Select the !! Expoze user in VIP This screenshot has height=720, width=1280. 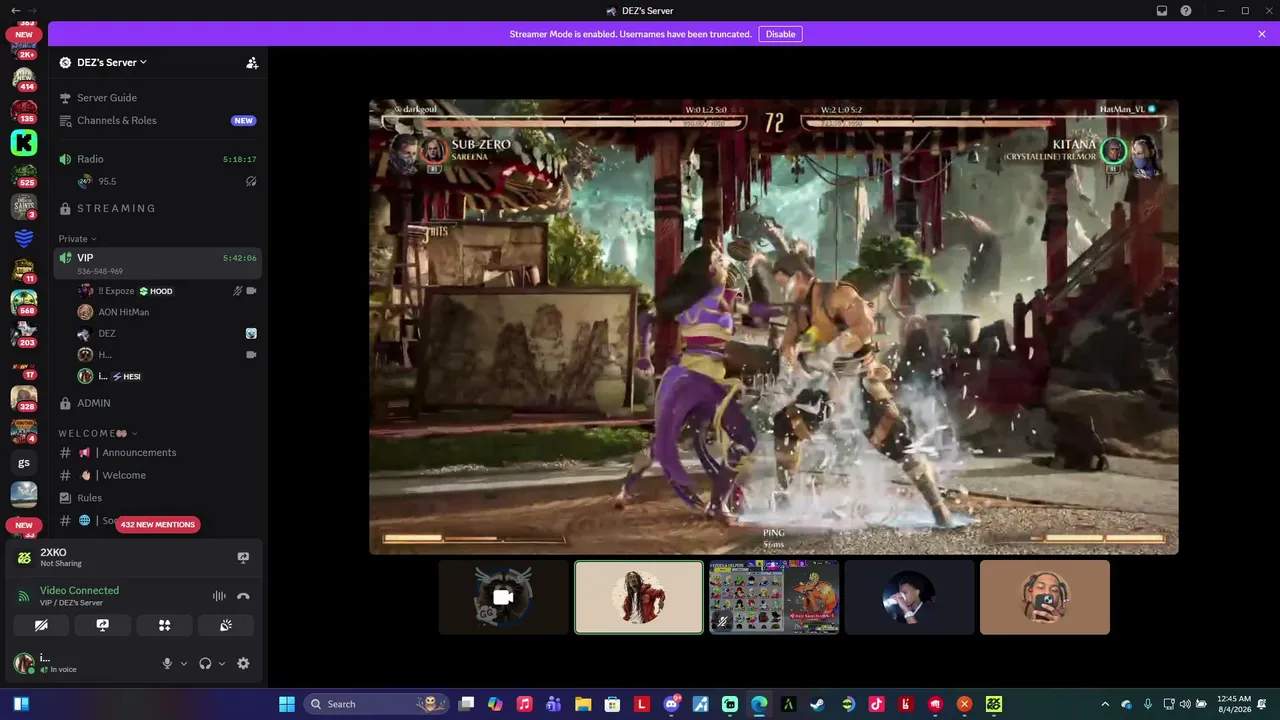pyautogui.click(x=168, y=291)
